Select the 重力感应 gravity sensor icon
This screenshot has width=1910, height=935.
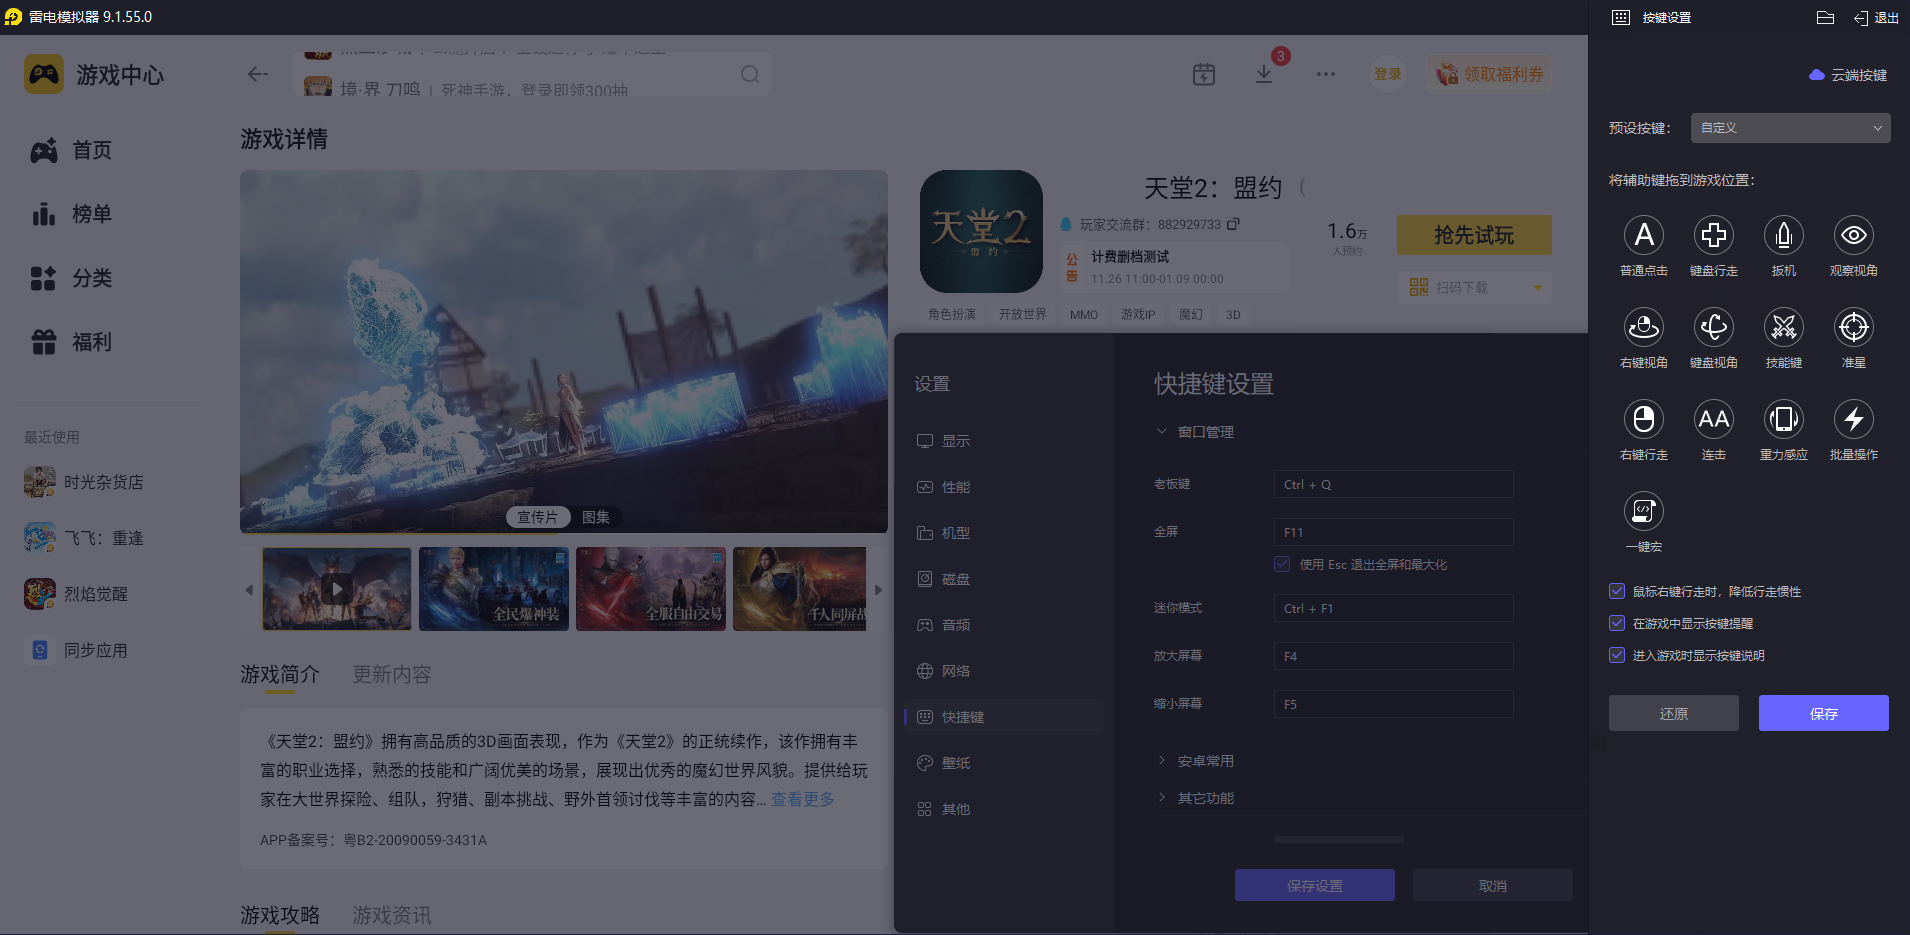pyautogui.click(x=1783, y=419)
